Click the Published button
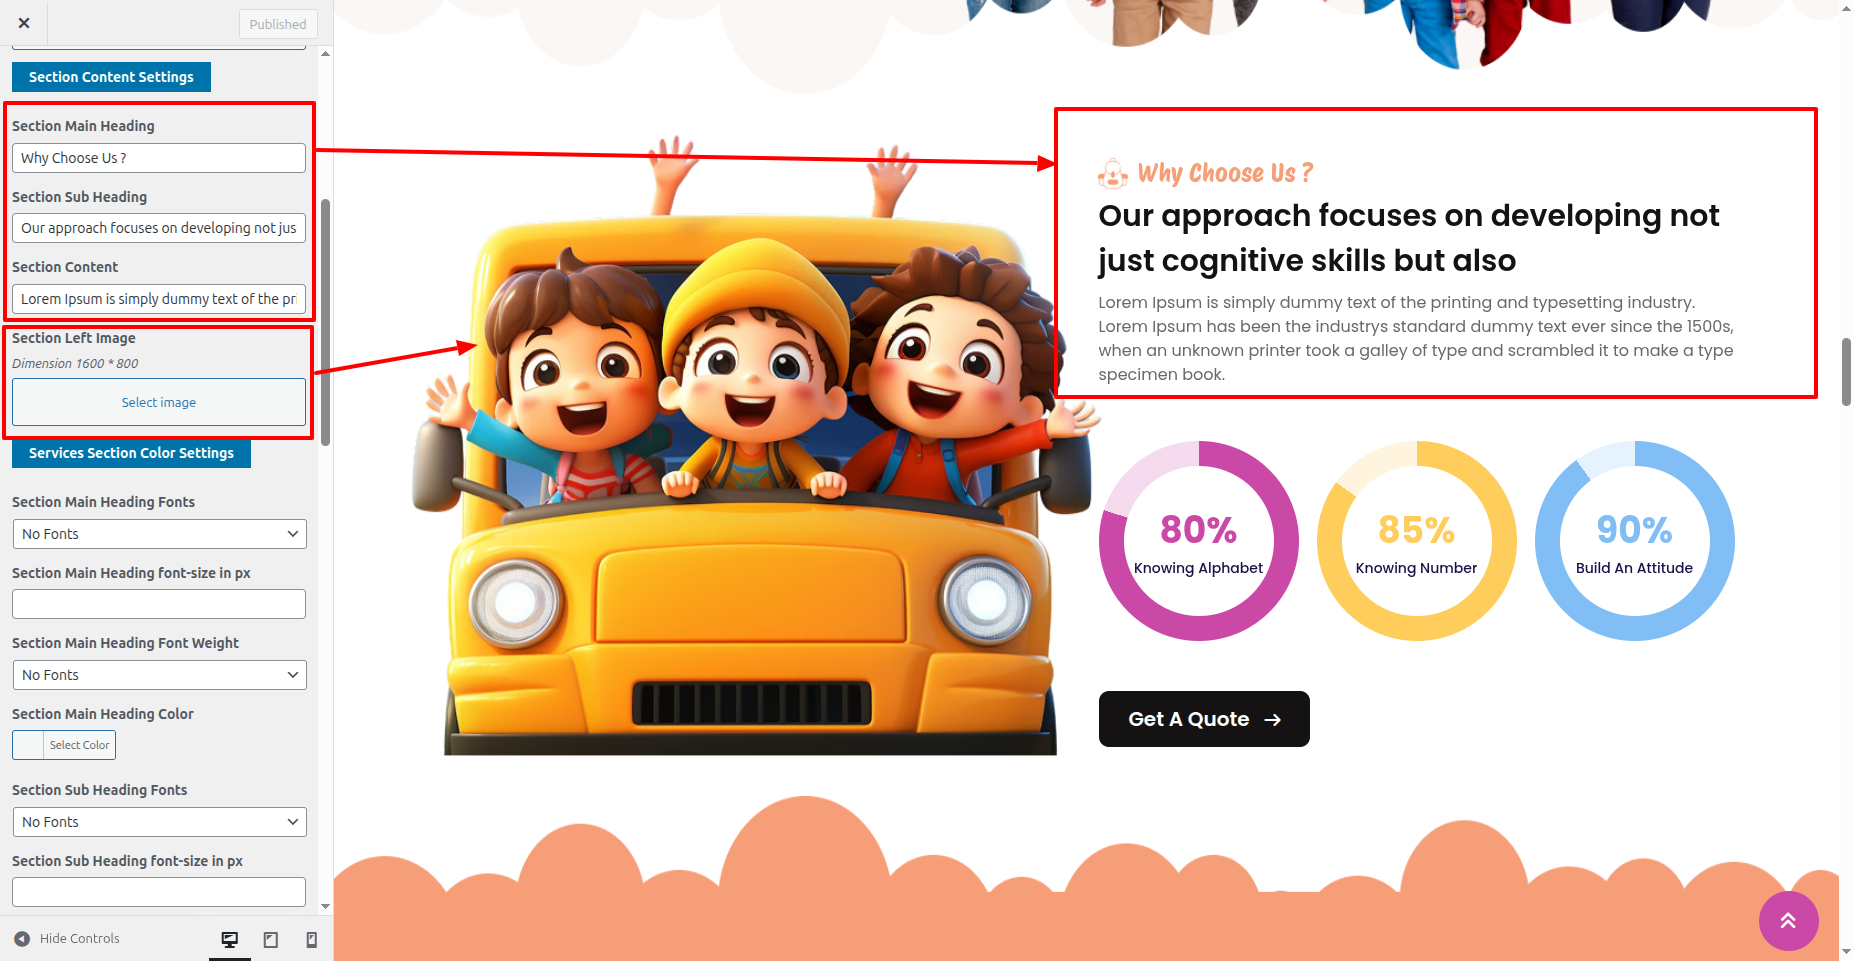Screen dimensions: 1854x961 click(278, 24)
